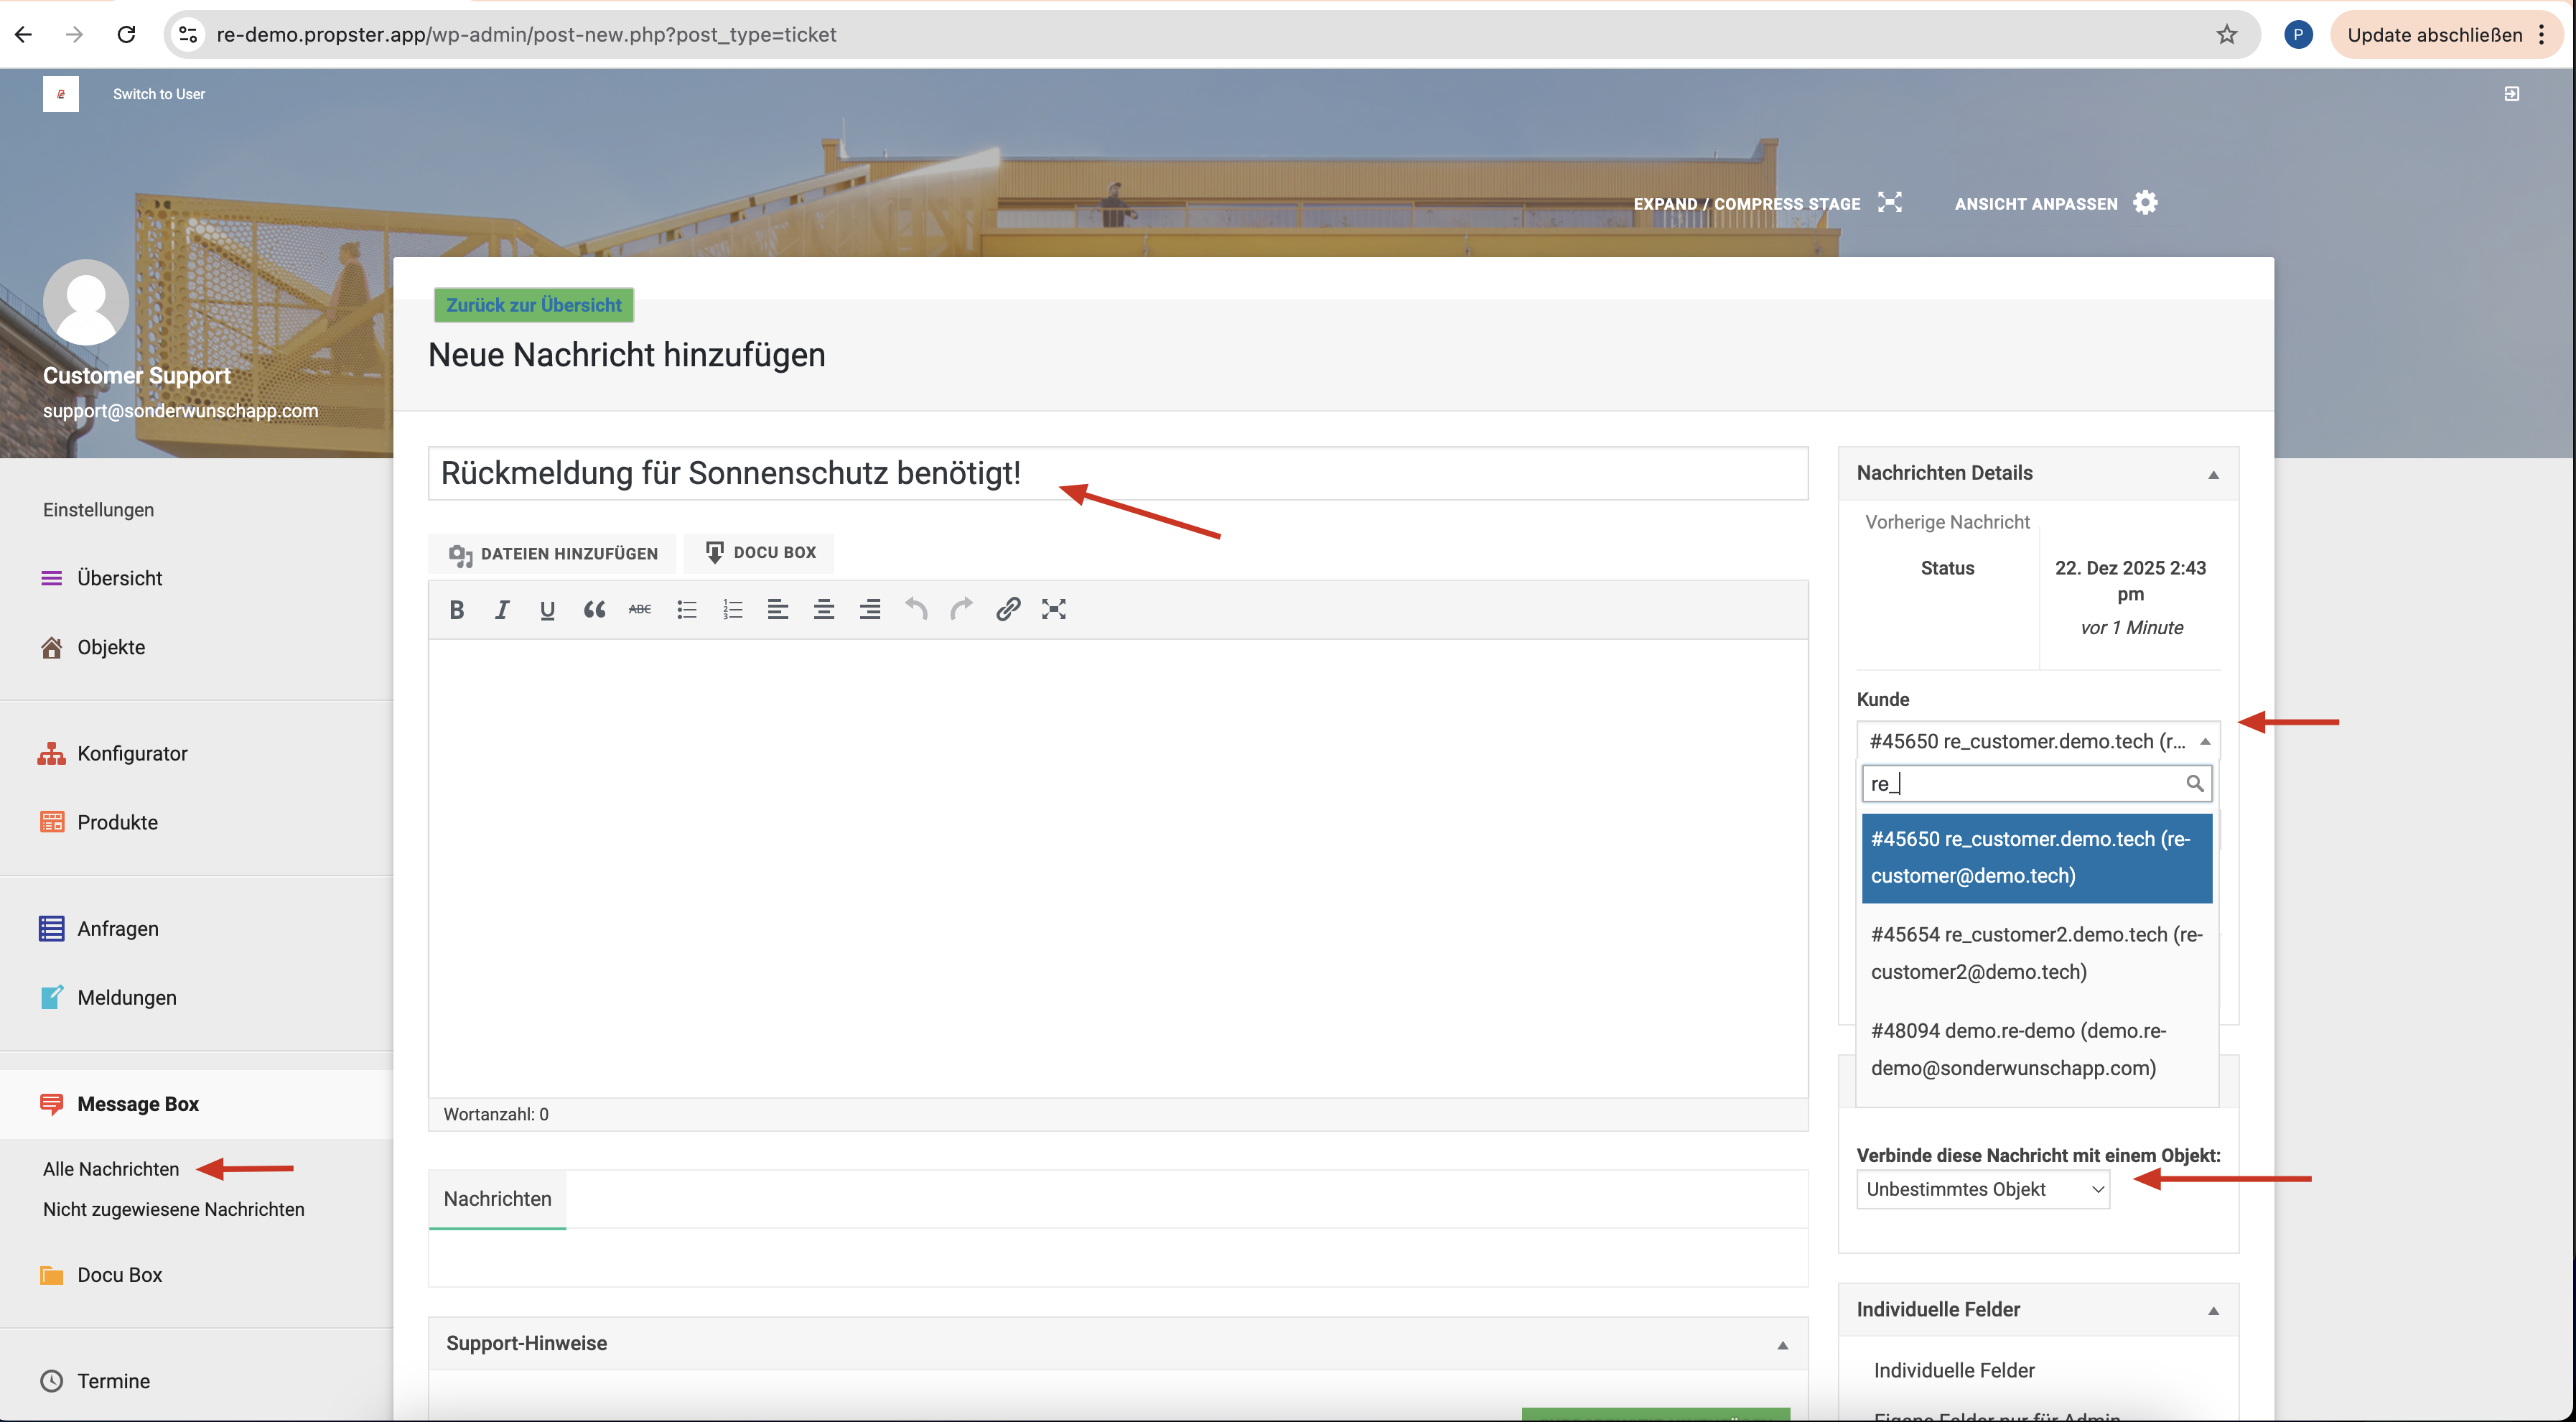Insert a numbered list

click(732, 610)
